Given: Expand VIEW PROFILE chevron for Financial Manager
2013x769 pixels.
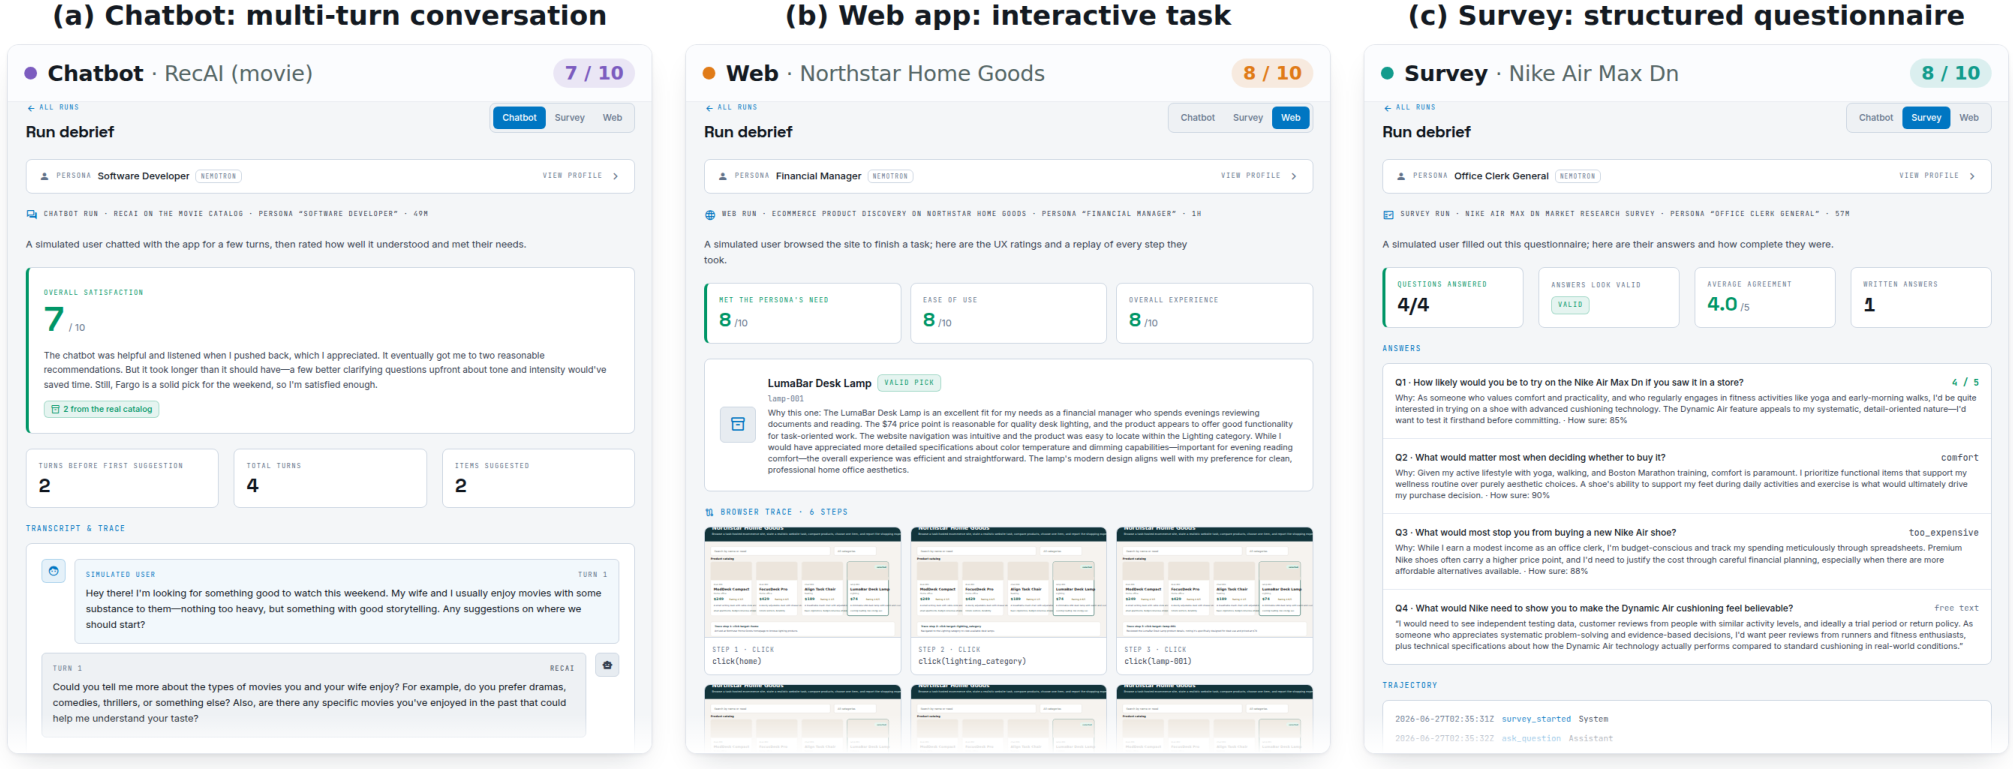Looking at the screenshot, I should coord(1294,176).
